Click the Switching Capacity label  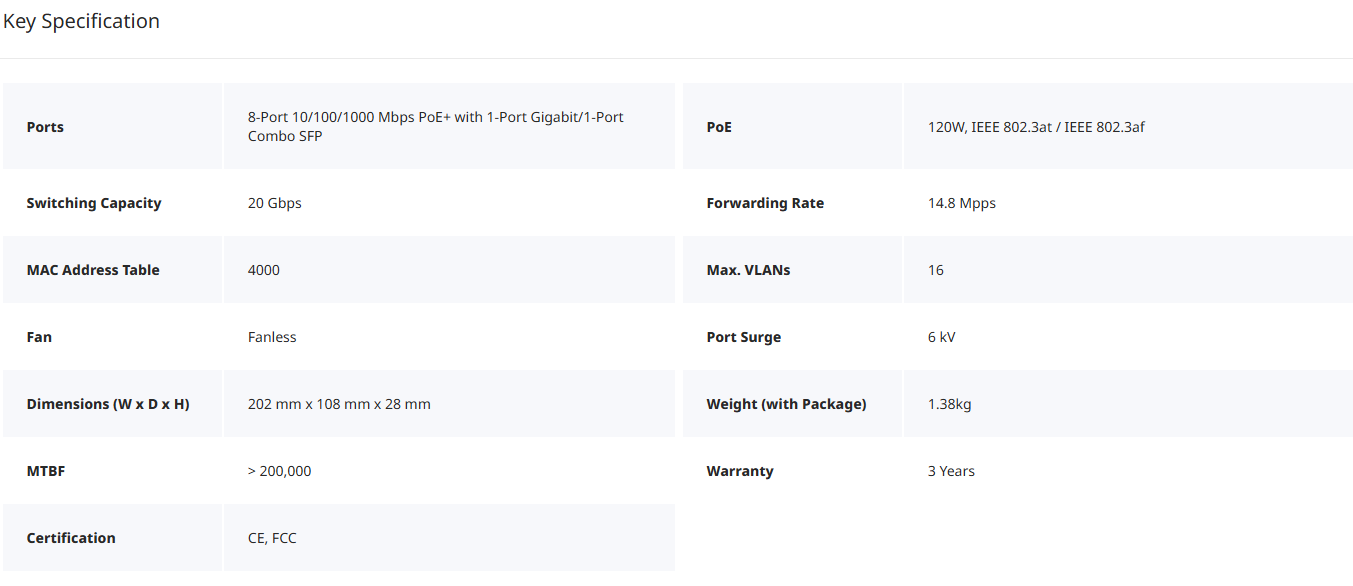(x=94, y=203)
